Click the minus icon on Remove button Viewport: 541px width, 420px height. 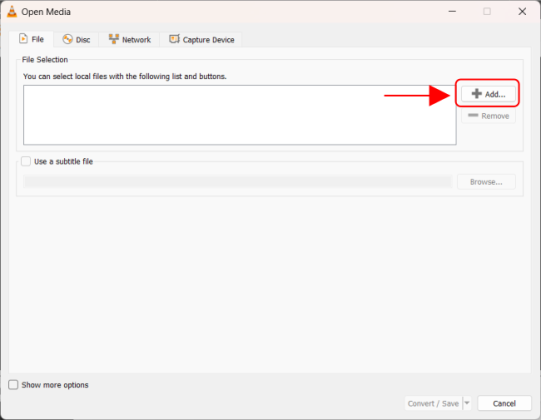click(x=473, y=115)
